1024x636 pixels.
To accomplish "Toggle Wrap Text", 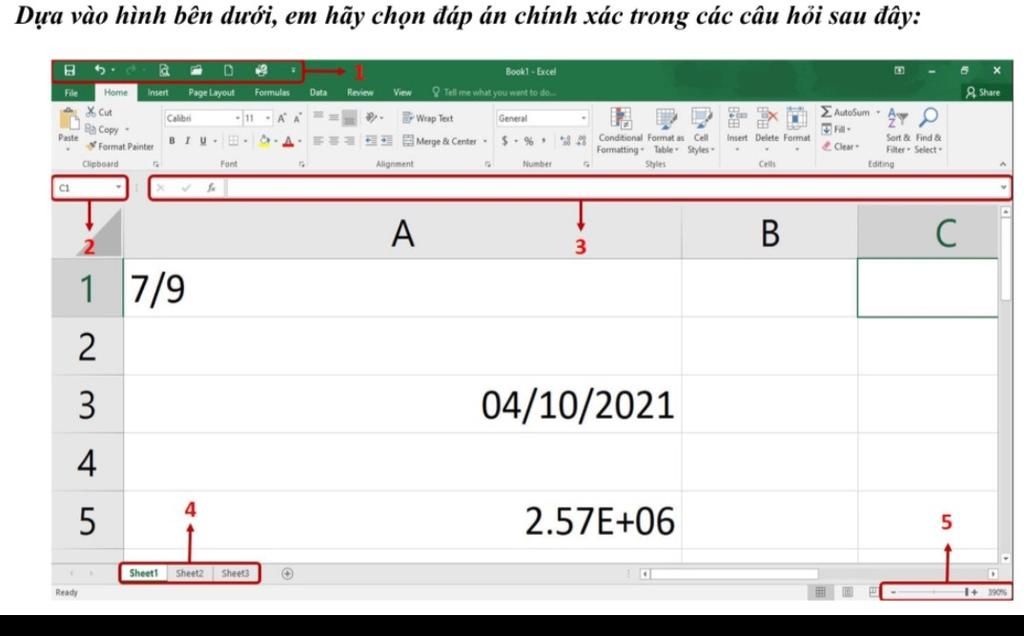I will point(427,118).
